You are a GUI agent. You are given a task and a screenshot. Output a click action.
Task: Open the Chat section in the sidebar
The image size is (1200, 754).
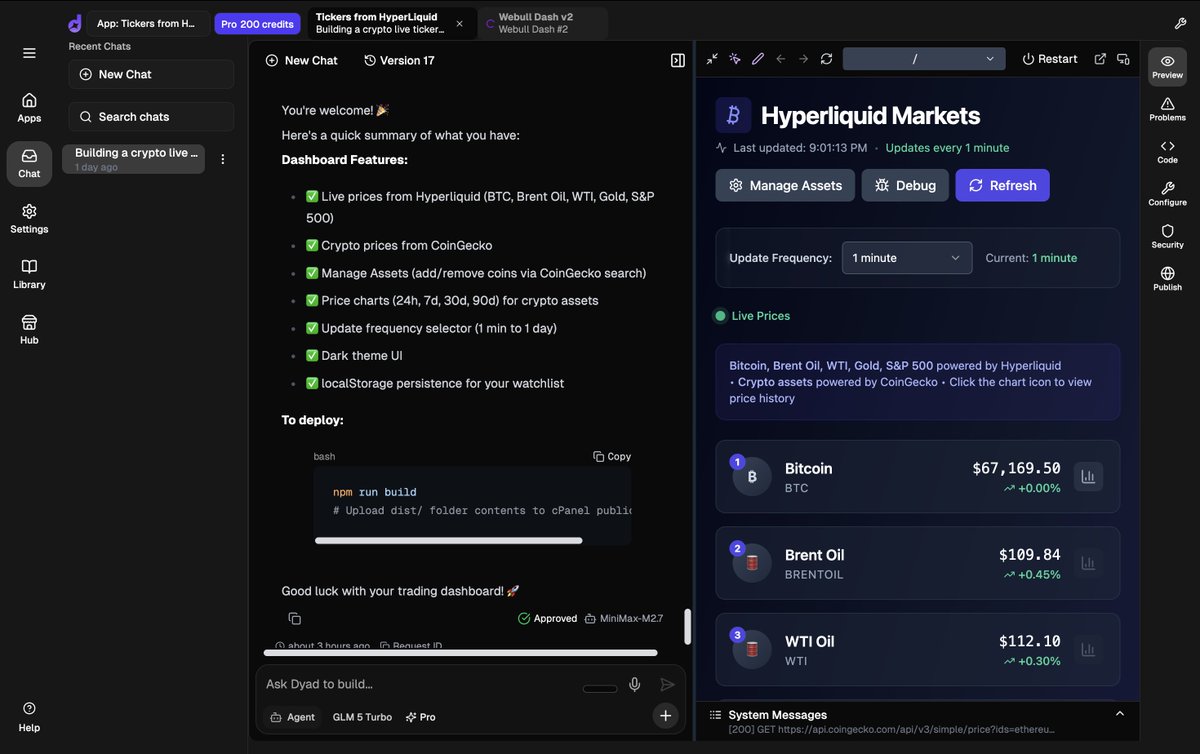[29, 163]
